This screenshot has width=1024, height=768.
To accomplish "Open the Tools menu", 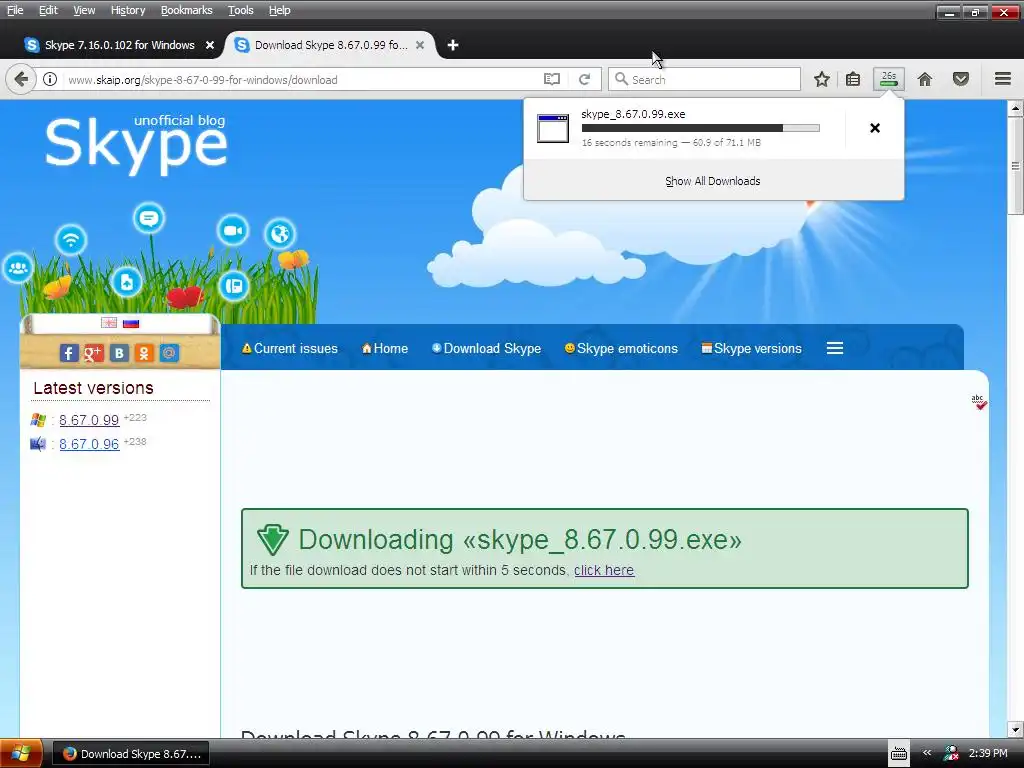I will [x=240, y=10].
